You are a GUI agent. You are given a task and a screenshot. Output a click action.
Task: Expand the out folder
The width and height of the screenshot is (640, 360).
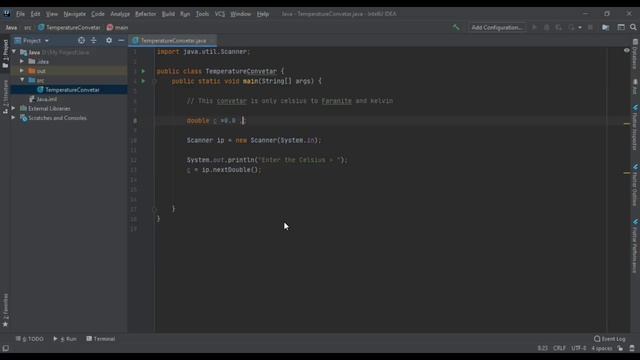[x=22, y=71]
